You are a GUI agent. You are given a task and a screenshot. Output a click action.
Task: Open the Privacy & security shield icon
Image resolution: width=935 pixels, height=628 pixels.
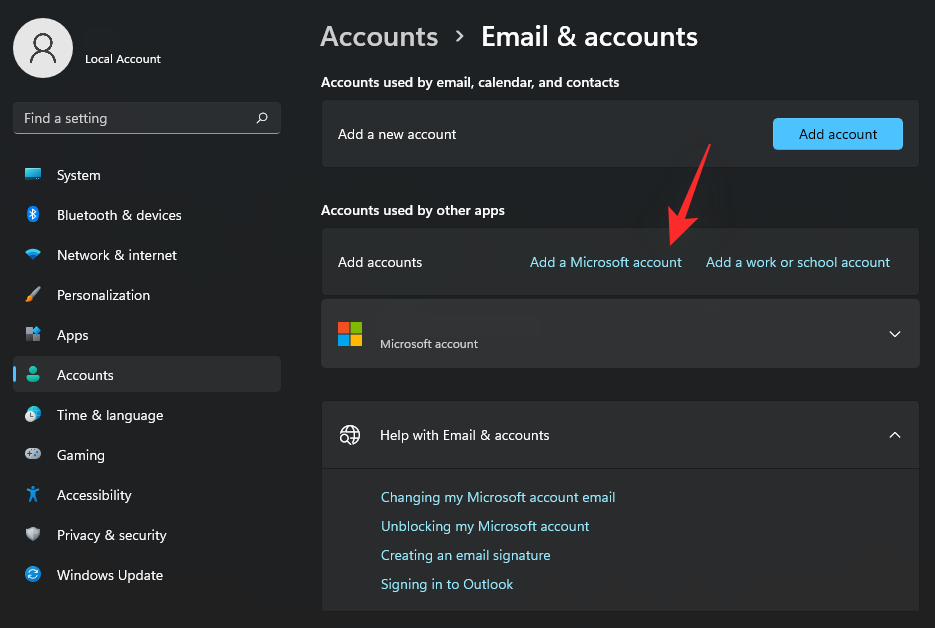click(33, 535)
